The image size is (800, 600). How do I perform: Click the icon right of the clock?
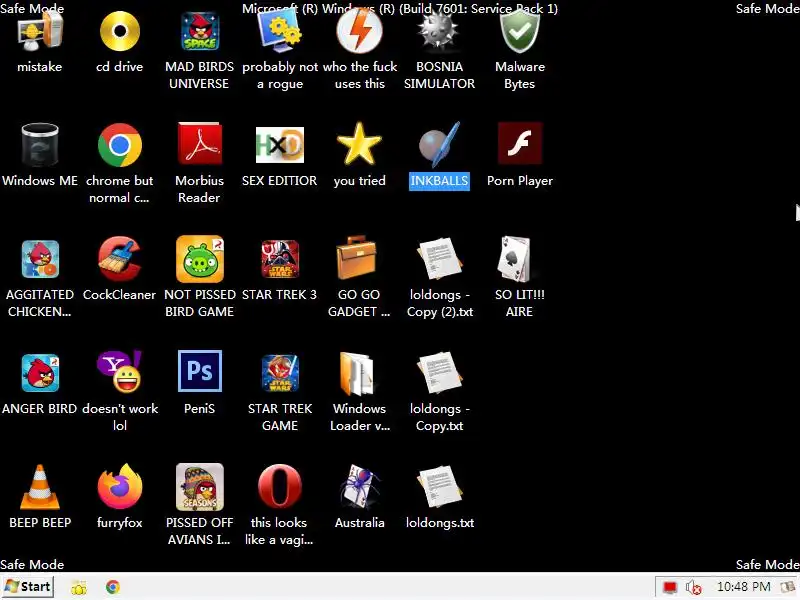point(789,587)
